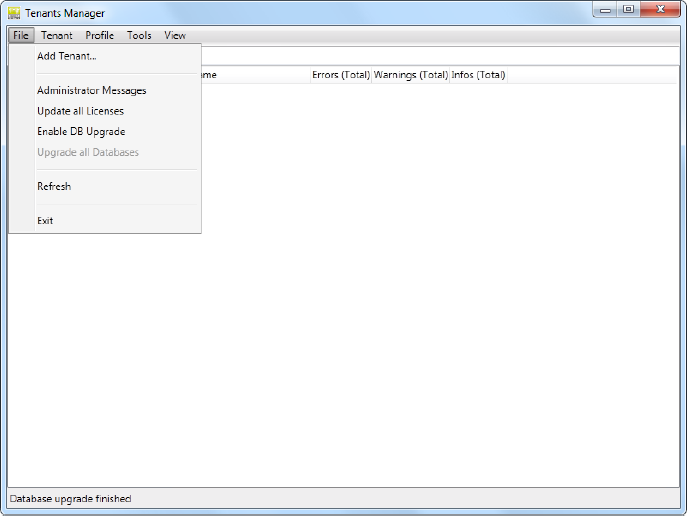This screenshot has height=516, width=687.
Task: Close the Tenants Manager window
Action: 659,10
